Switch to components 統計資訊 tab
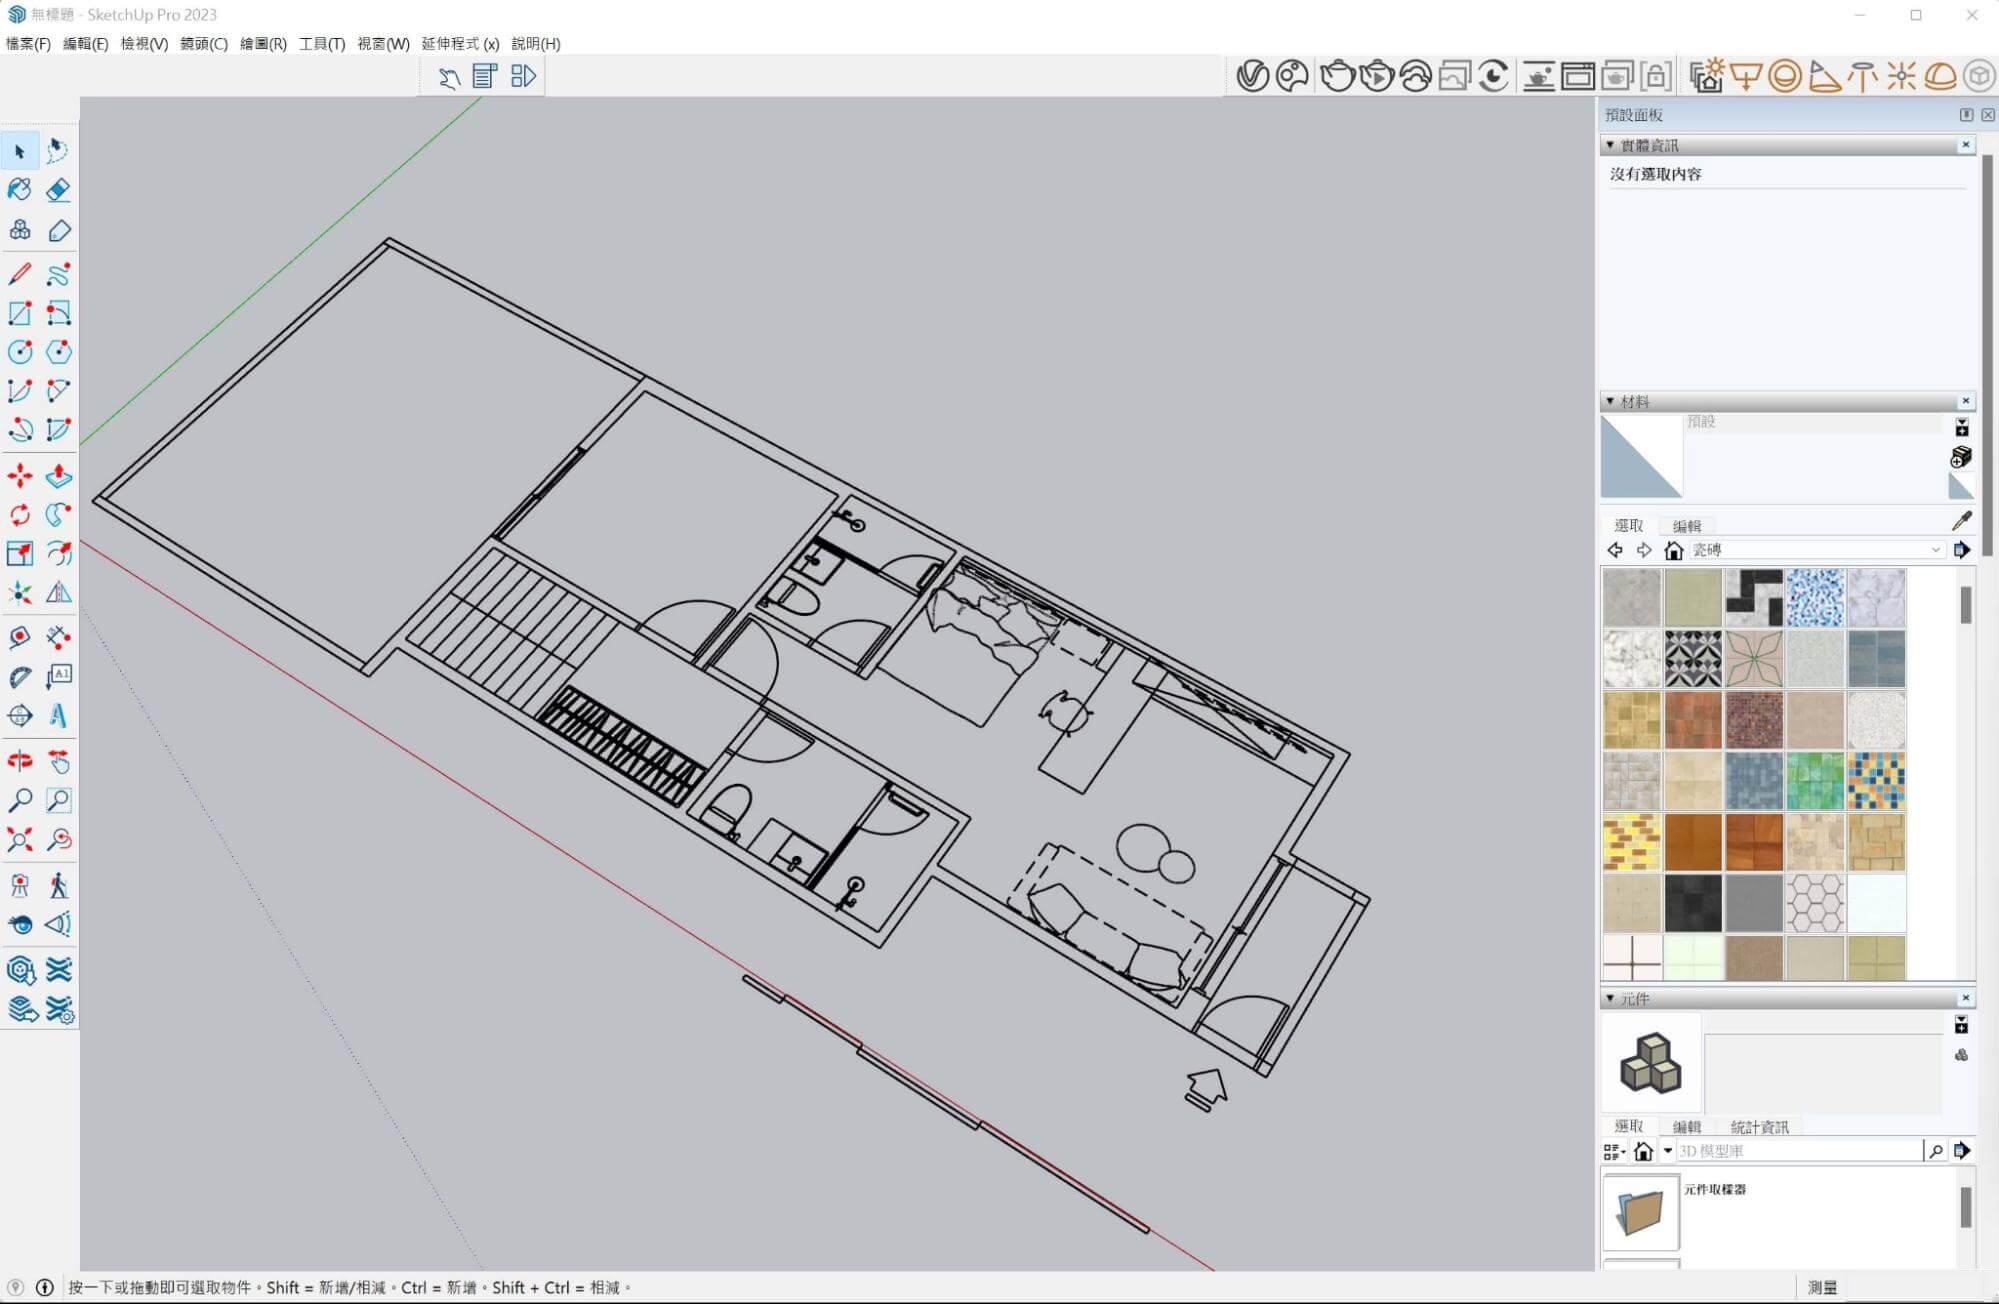This screenshot has width=1999, height=1304. (x=1760, y=1127)
